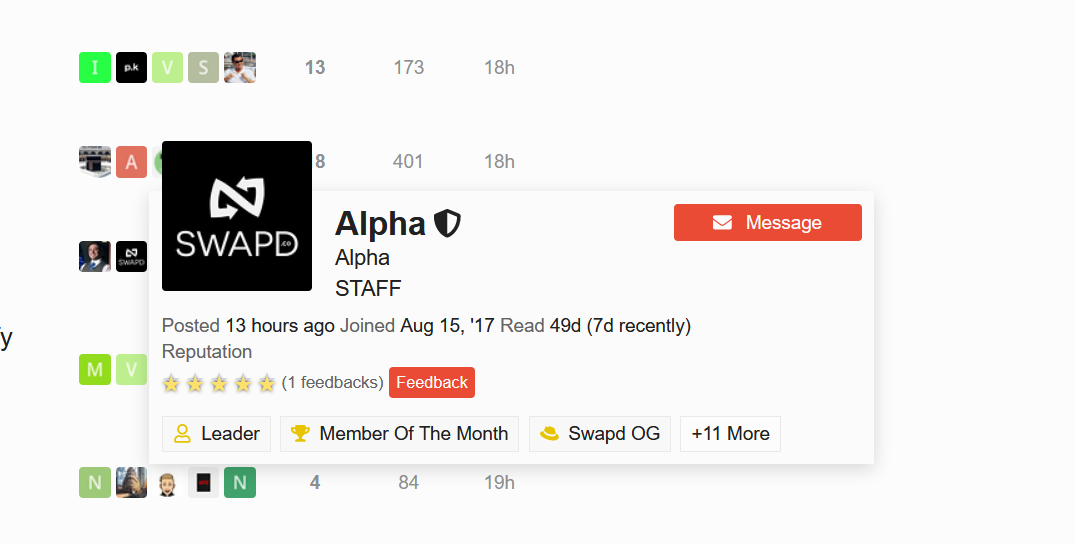Click the red Feedback button
Screen dimensions: 1075x544
pyautogui.click(x=432, y=382)
